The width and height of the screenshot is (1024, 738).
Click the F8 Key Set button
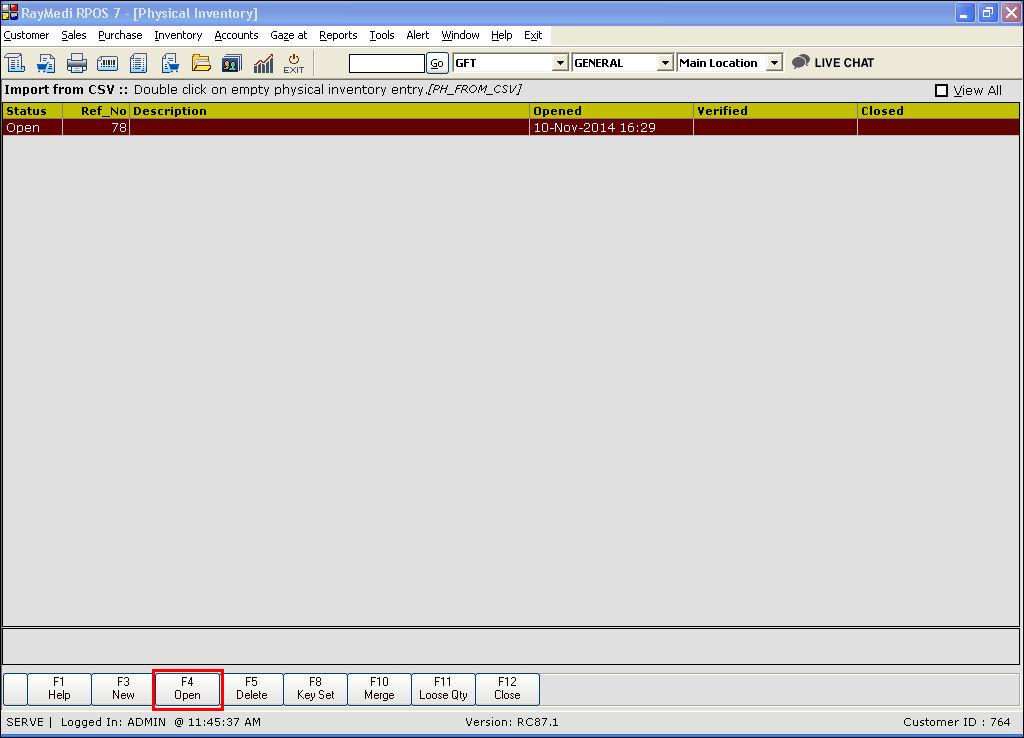coord(315,689)
